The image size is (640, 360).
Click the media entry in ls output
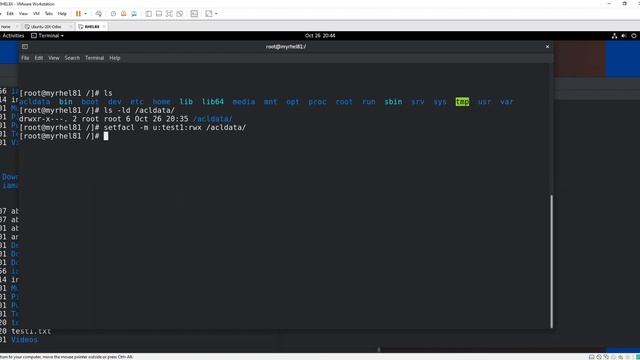(244, 102)
